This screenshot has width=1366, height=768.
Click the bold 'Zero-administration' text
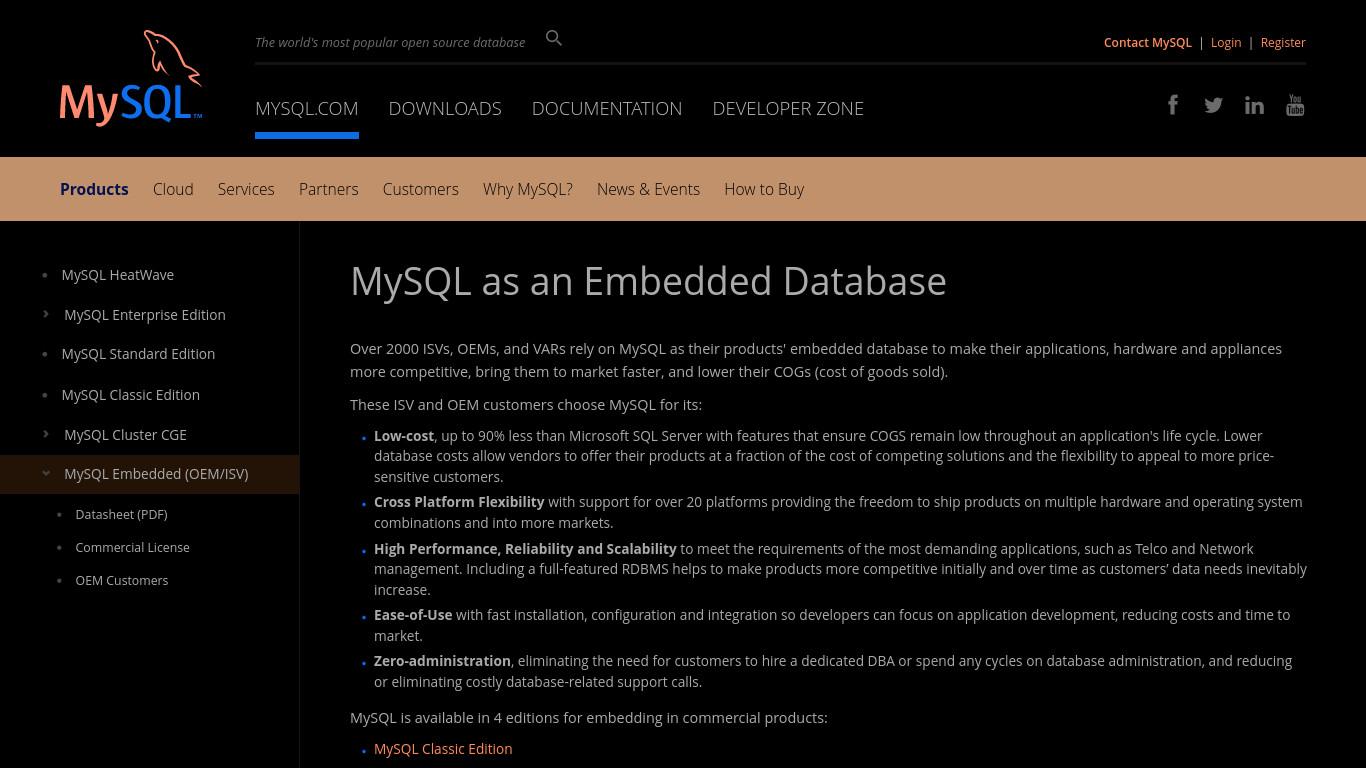pyautogui.click(x=442, y=661)
